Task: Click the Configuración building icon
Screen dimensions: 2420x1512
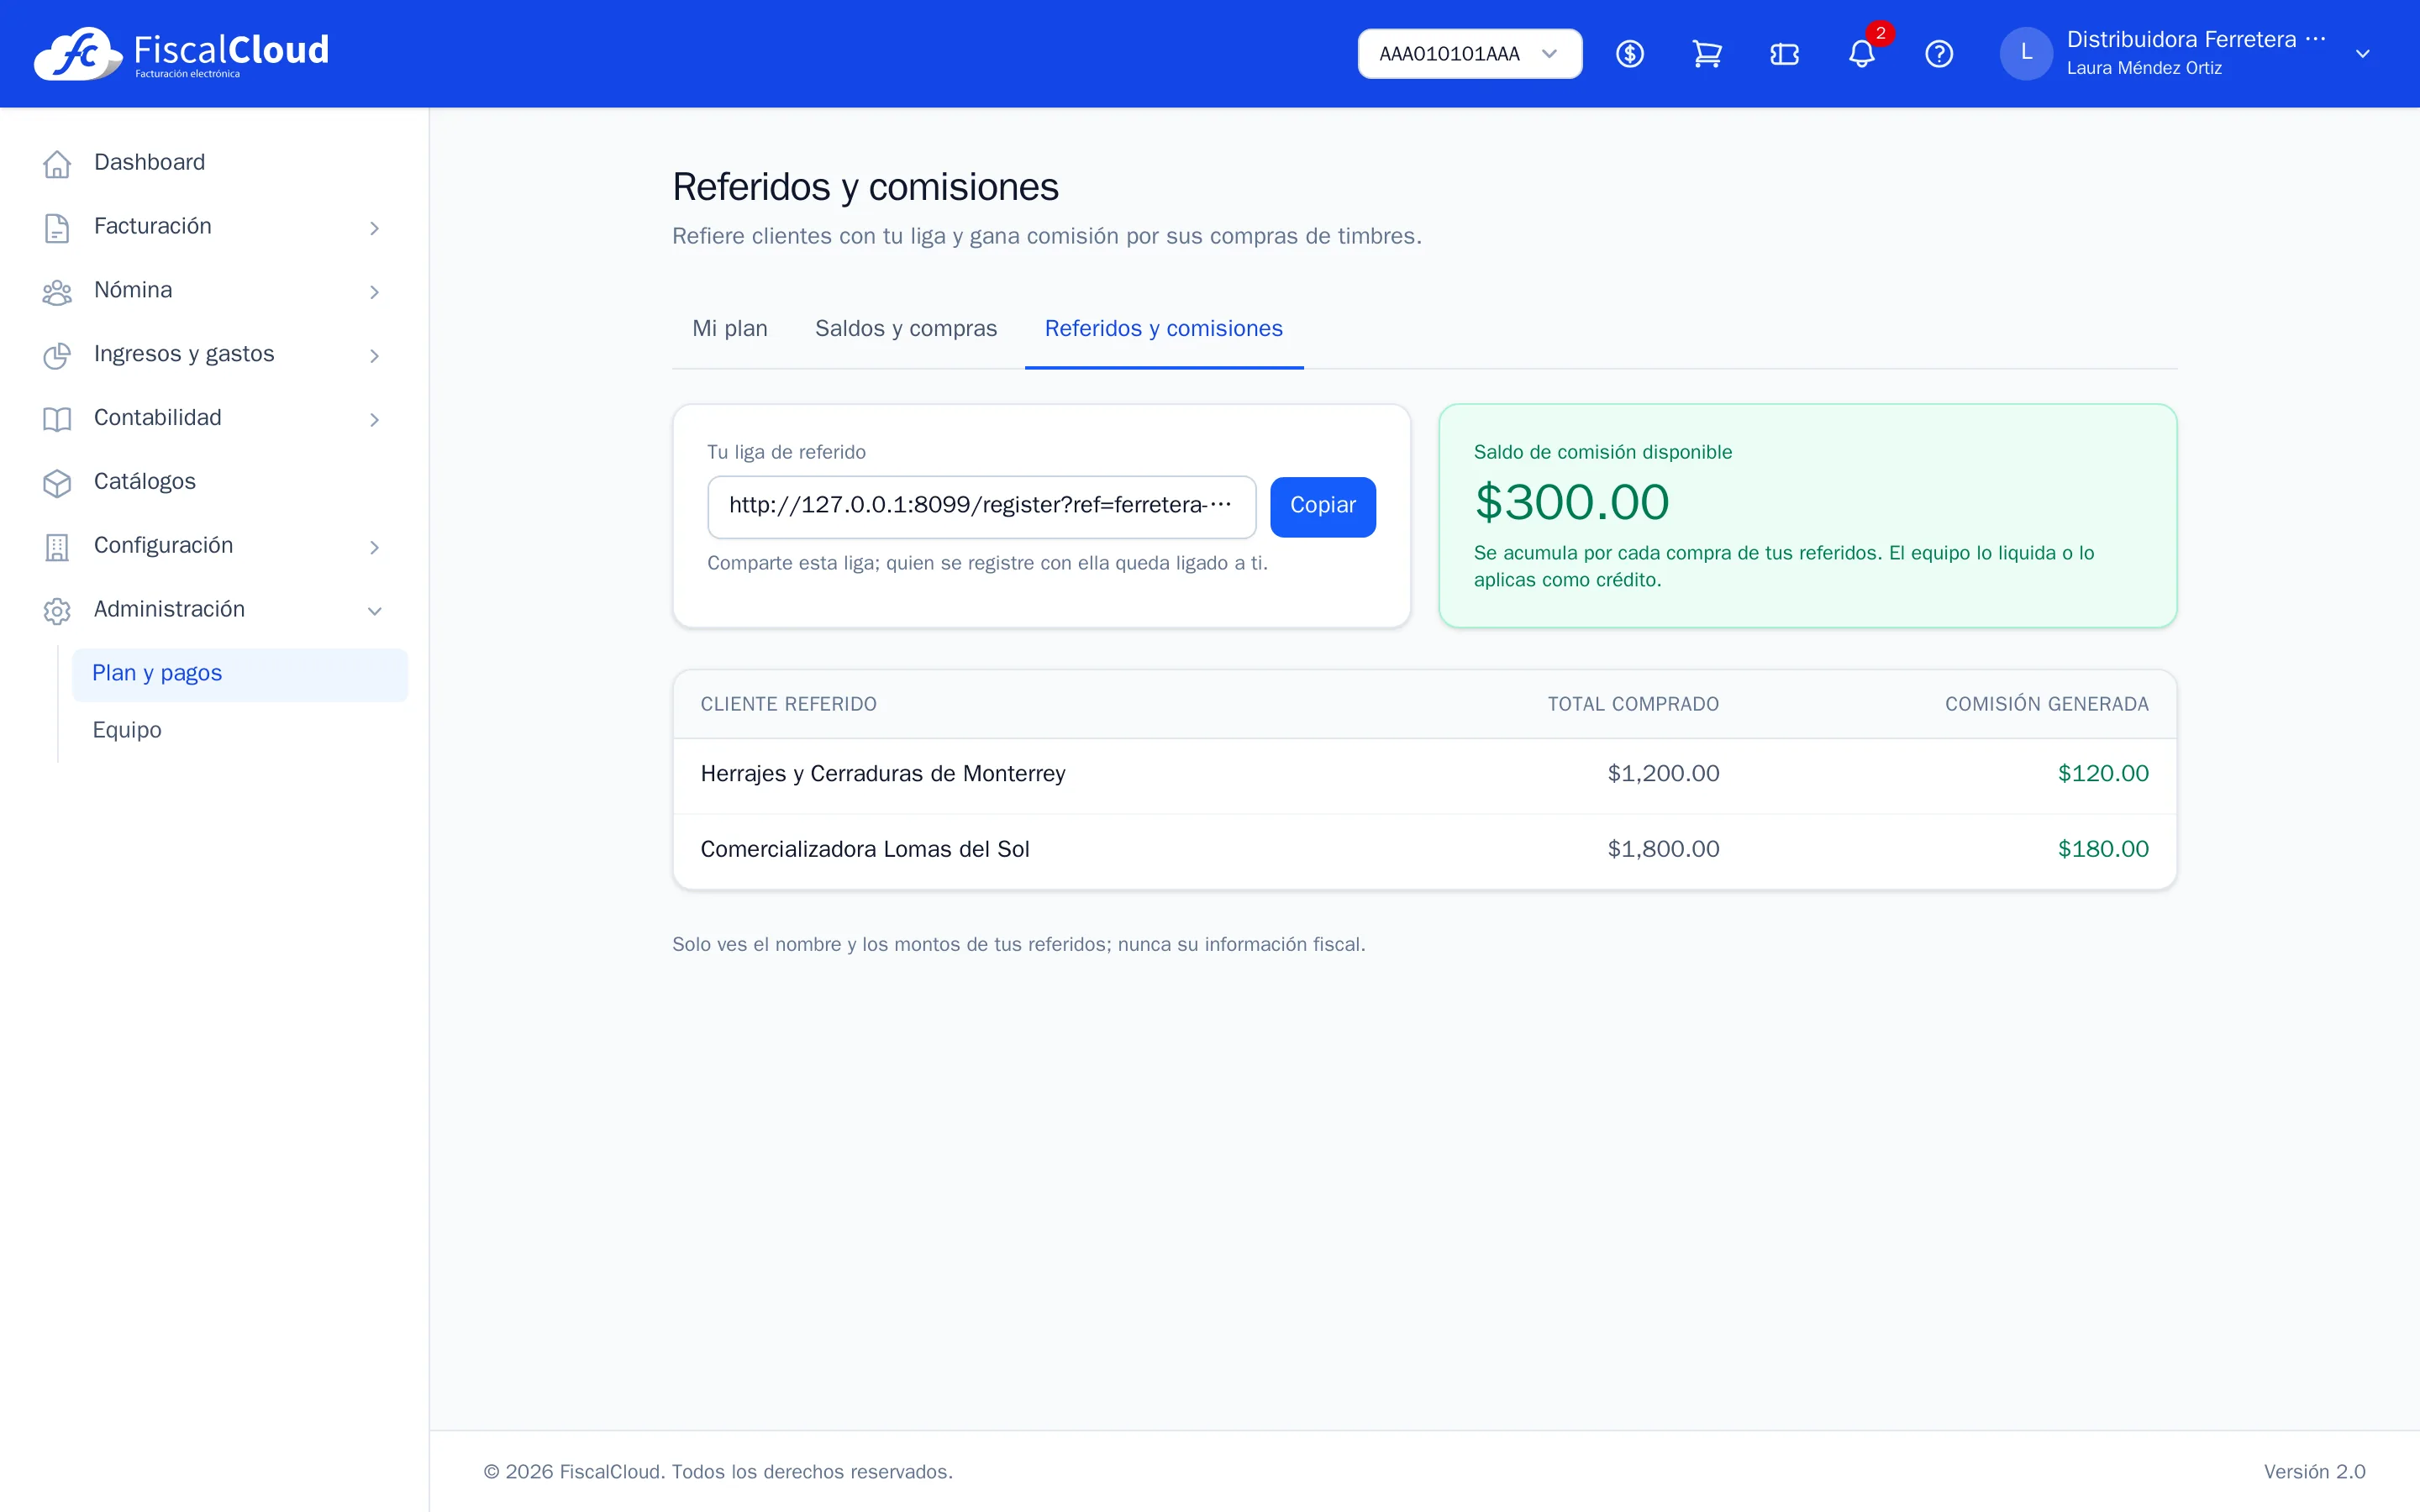Action: click(57, 547)
